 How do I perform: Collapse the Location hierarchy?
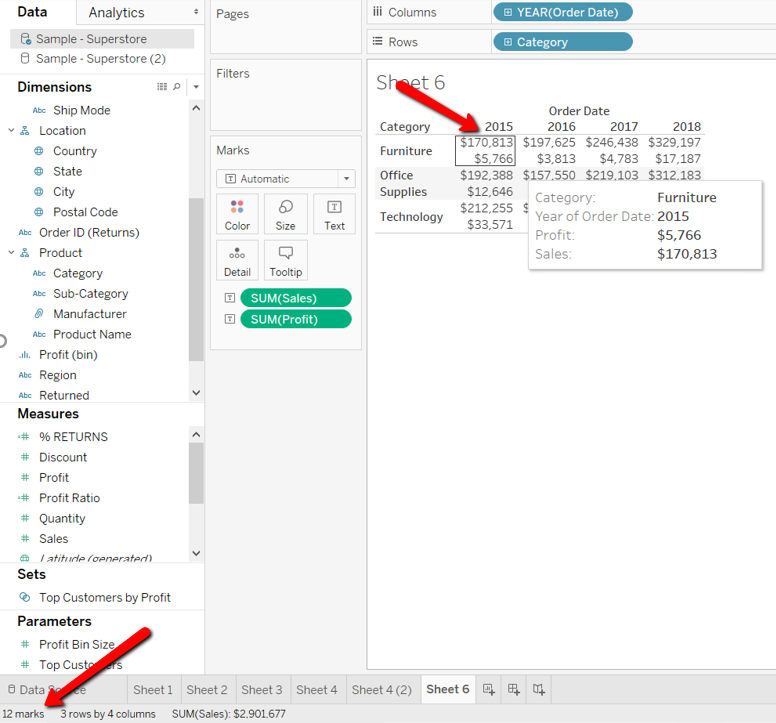tap(11, 130)
